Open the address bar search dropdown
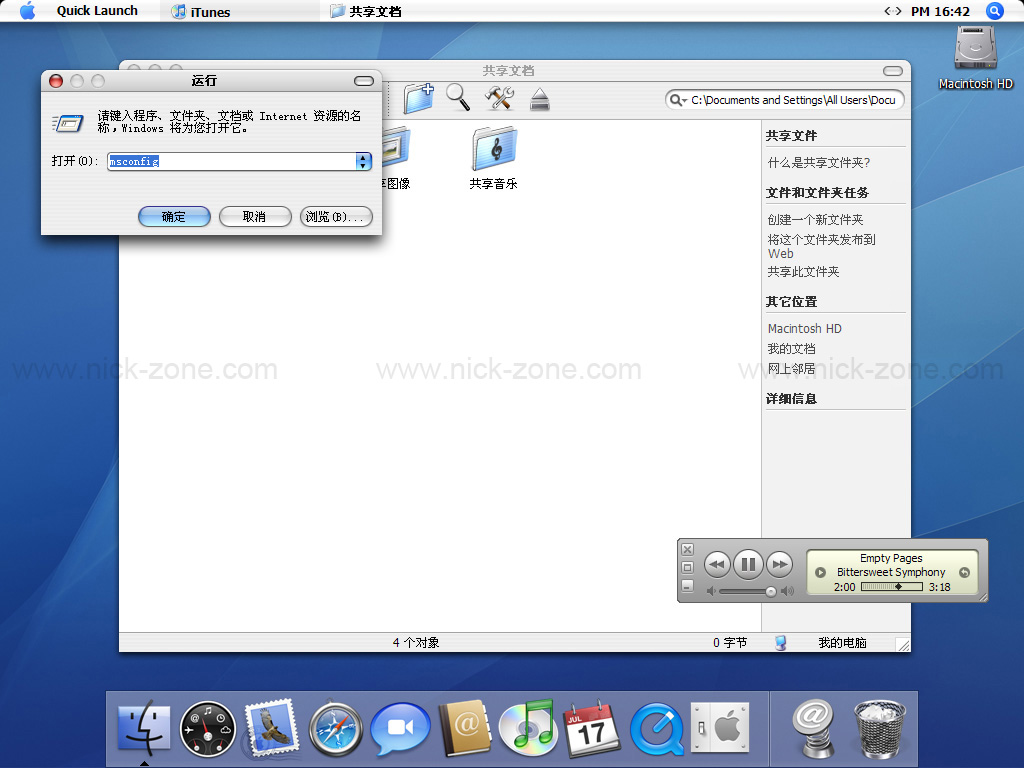1024x768 pixels. (679, 100)
